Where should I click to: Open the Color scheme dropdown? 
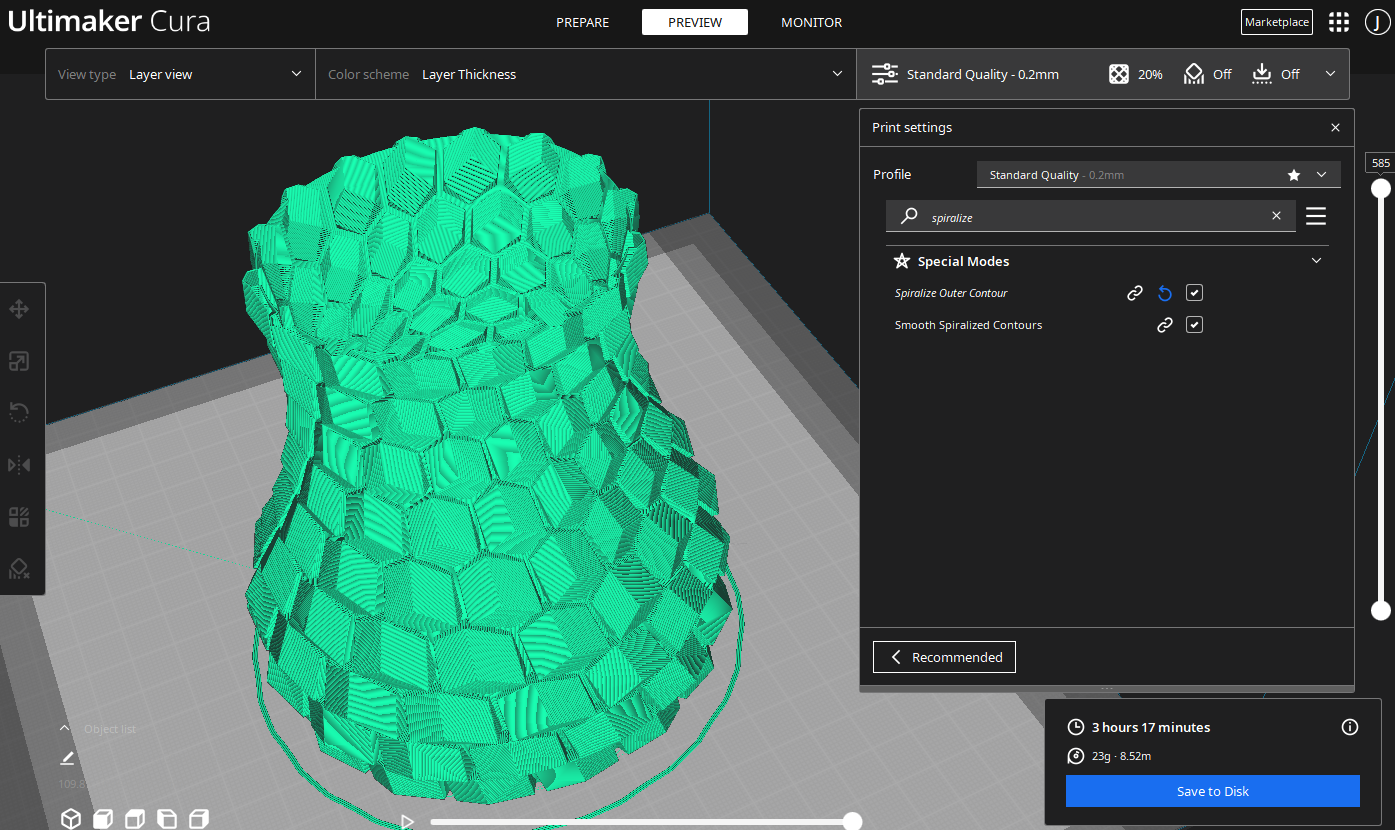pos(585,74)
